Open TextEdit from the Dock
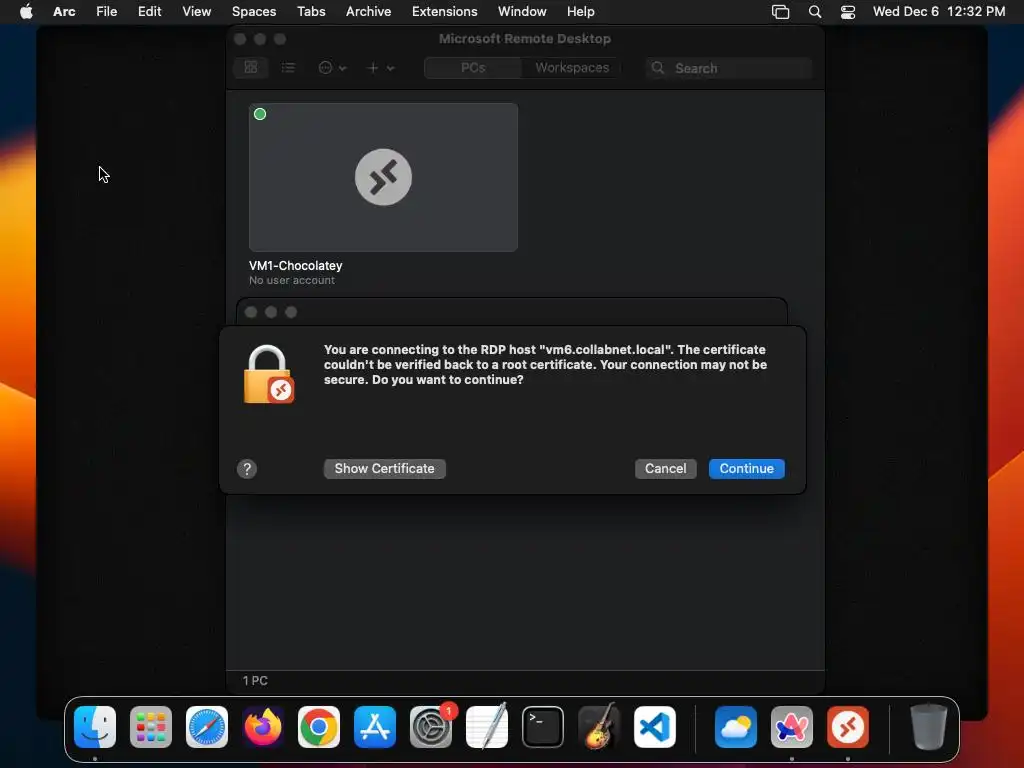Image resolution: width=1024 pixels, height=768 pixels. coord(487,727)
